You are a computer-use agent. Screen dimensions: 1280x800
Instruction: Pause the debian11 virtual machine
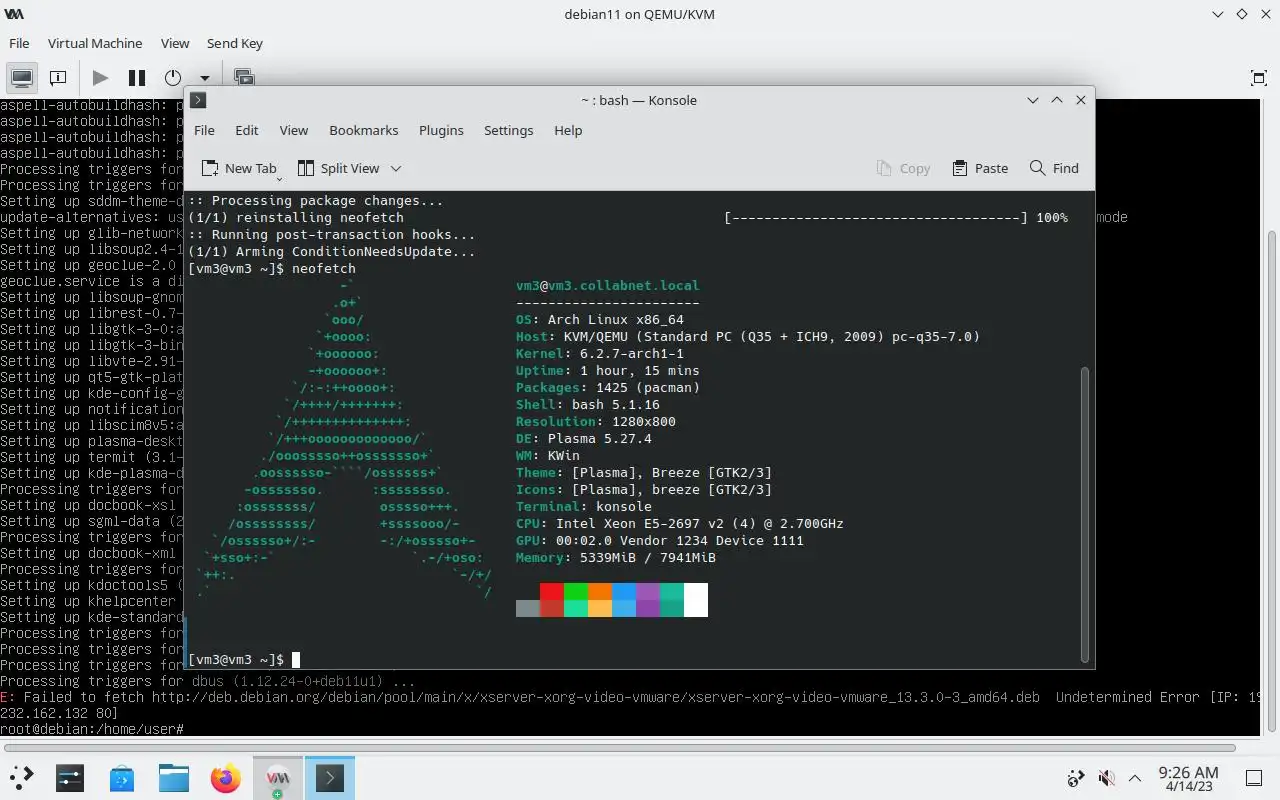click(137, 77)
